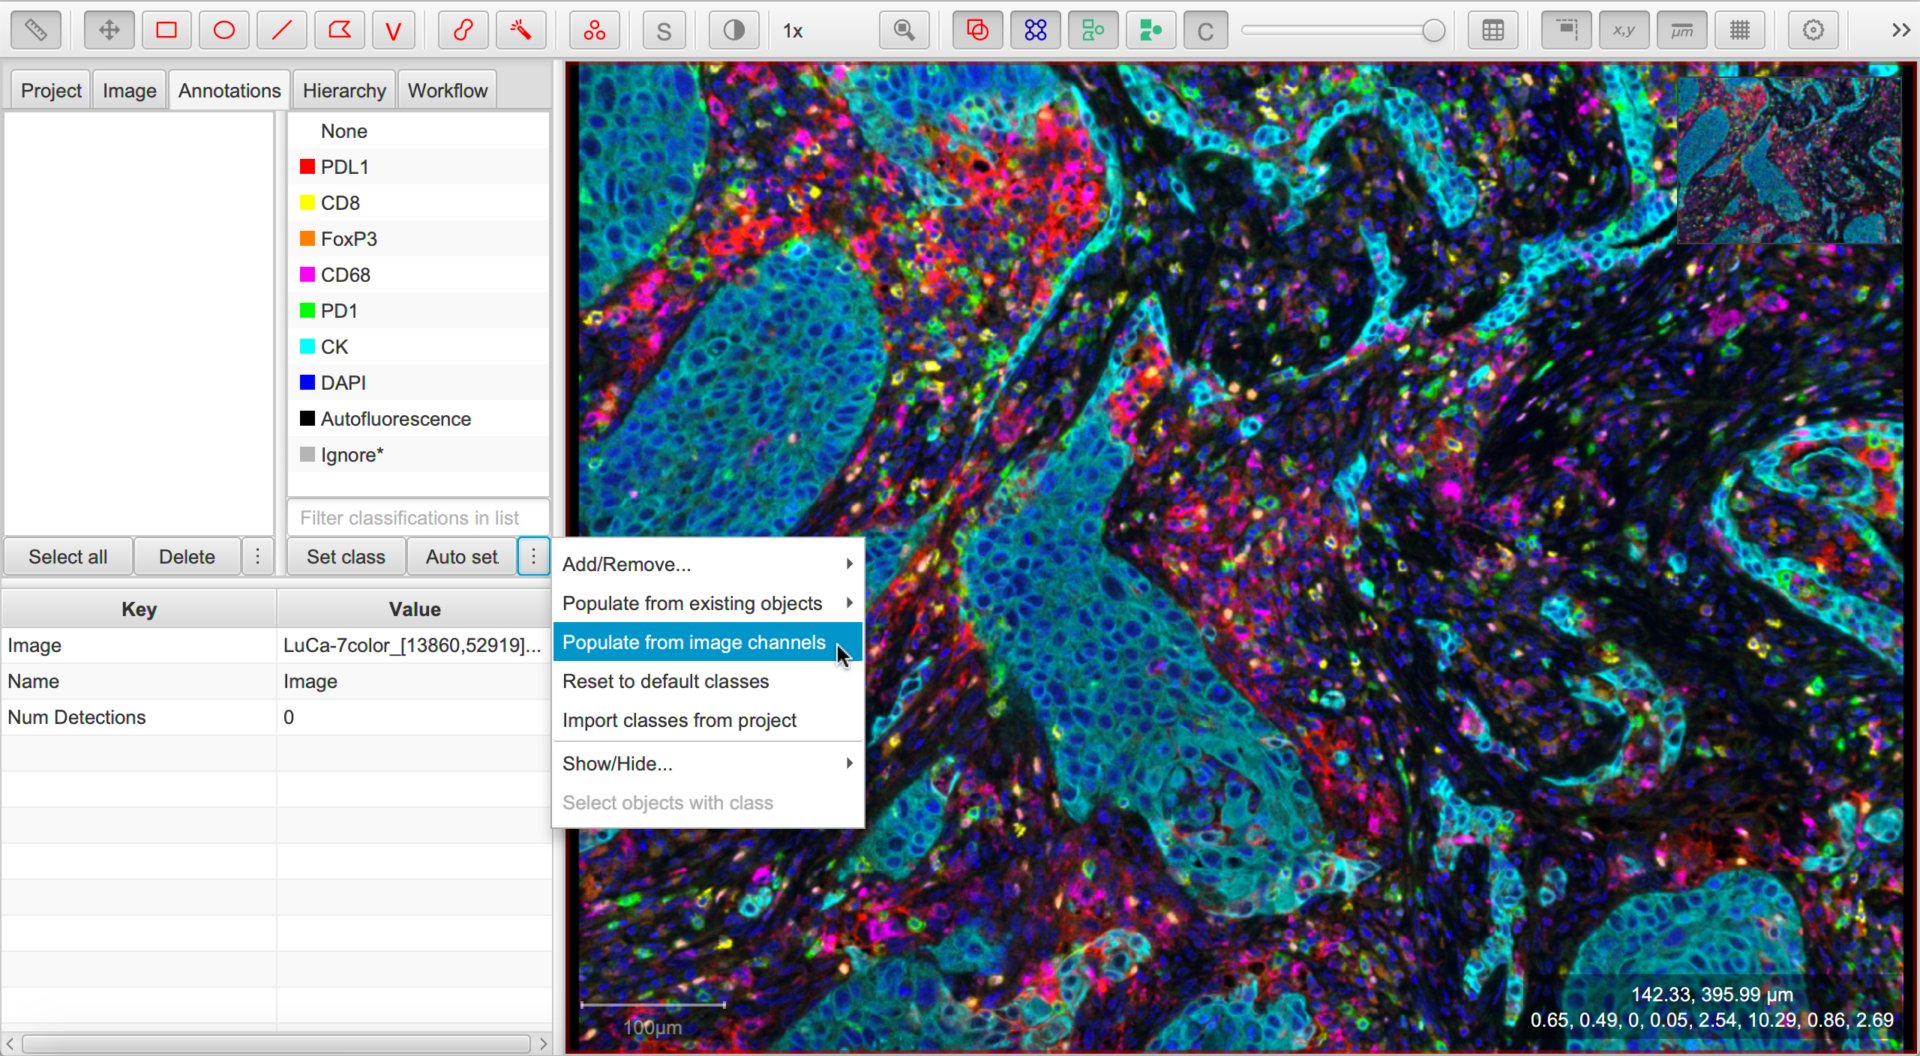The image size is (1920, 1056).
Task: Click the LuCa-7color image name value
Action: click(412, 645)
